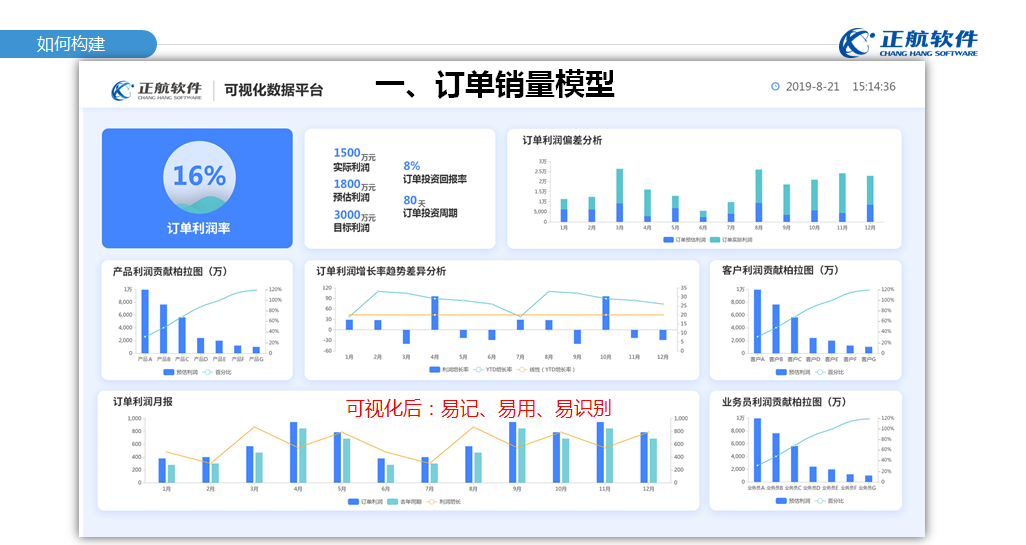Click the 16% circular profit gauge
Viewport: 1026px width, 545px height.
pos(199,177)
